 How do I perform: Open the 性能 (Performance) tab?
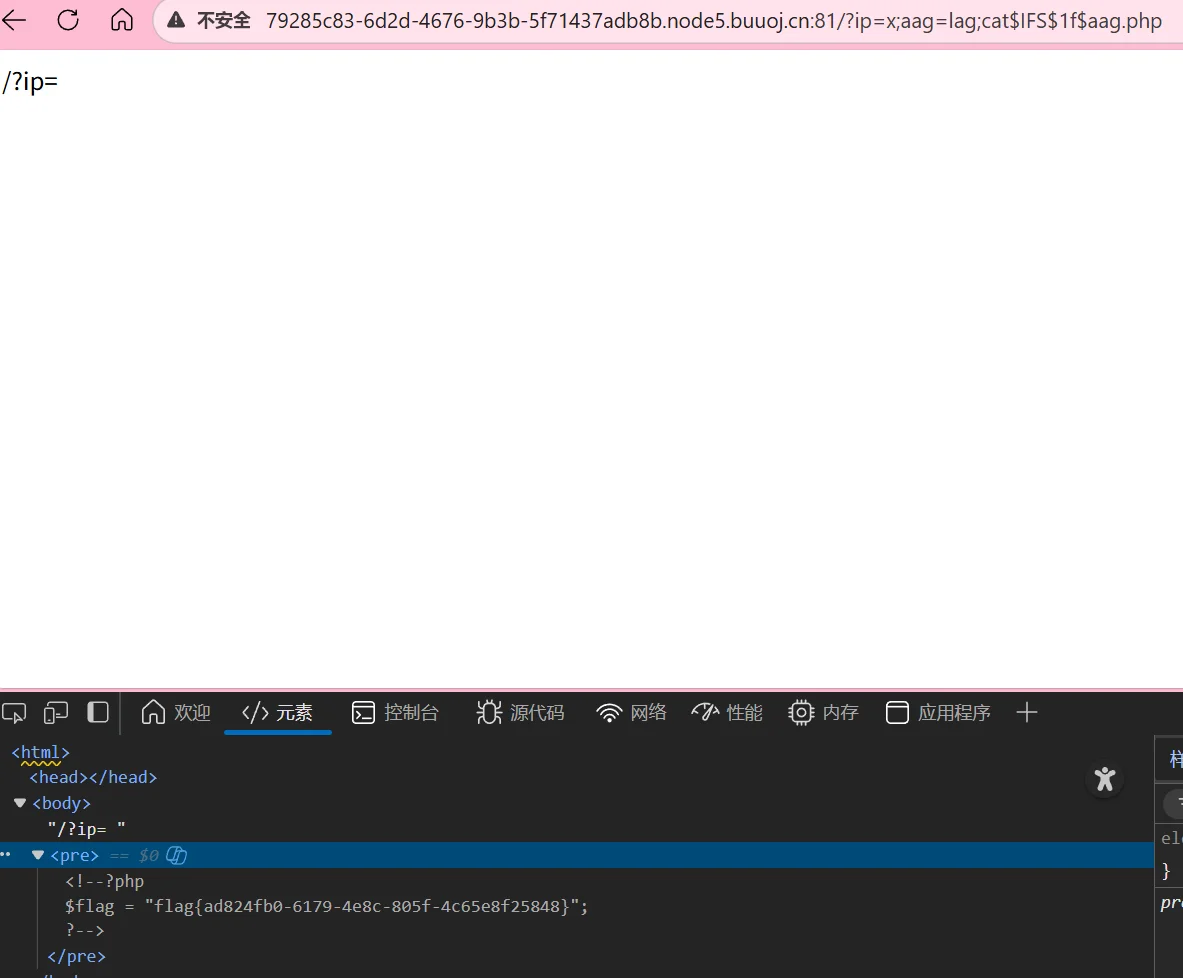[x=727, y=713]
